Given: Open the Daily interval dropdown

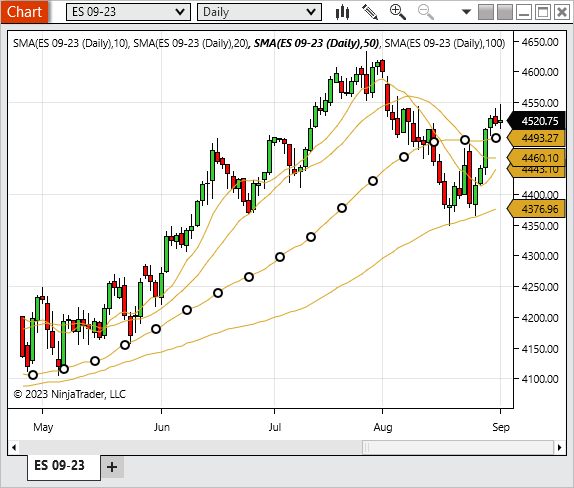Looking at the screenshot, I should click(260, 12).
